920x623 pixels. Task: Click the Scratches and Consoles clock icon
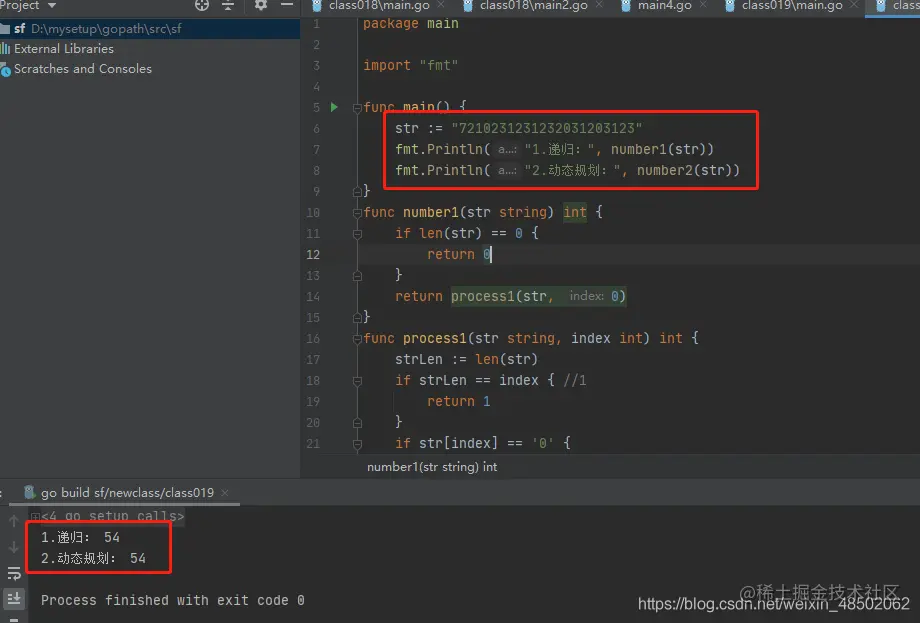click(5, 70)
